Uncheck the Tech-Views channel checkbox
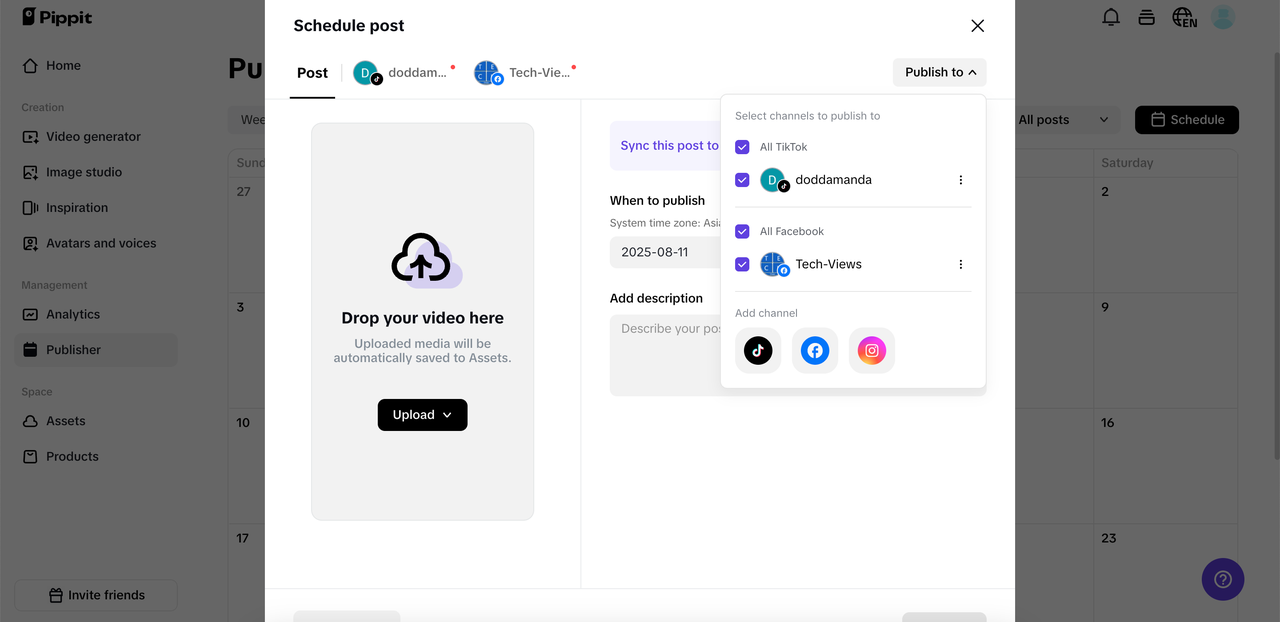The height and width of the screenshot is (622, 1280). pos(742,264)
